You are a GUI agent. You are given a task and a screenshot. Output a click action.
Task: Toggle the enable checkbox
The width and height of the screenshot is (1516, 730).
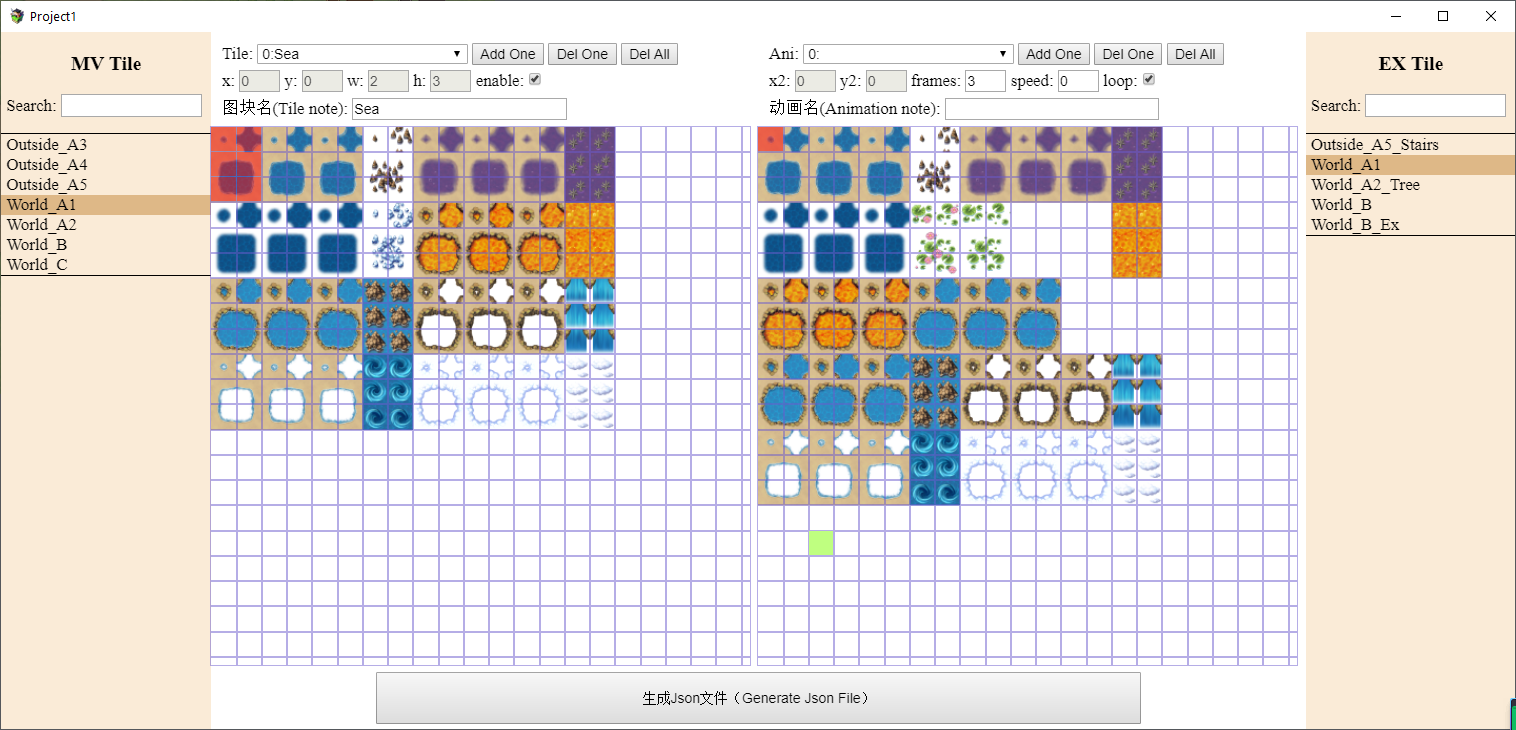pos(535,80)
